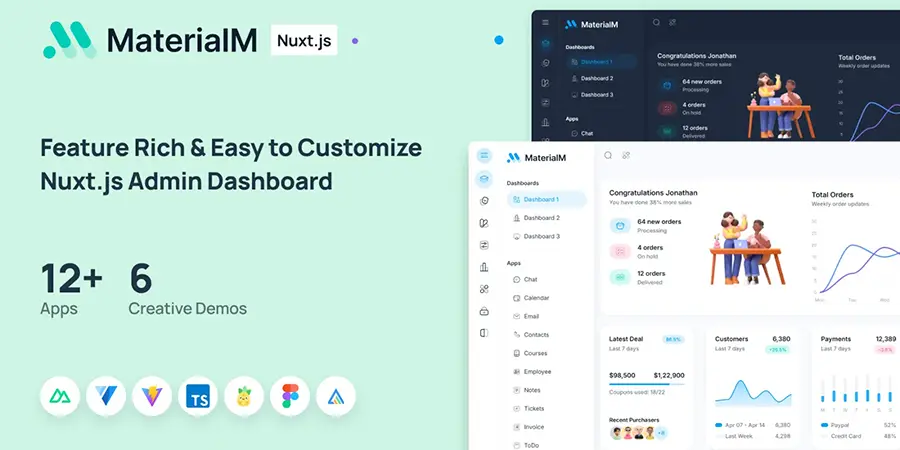This screenshot has width=900, height=450.
Task: Click the large MaterialM logo mark on banner
Action: coord(69,40)
